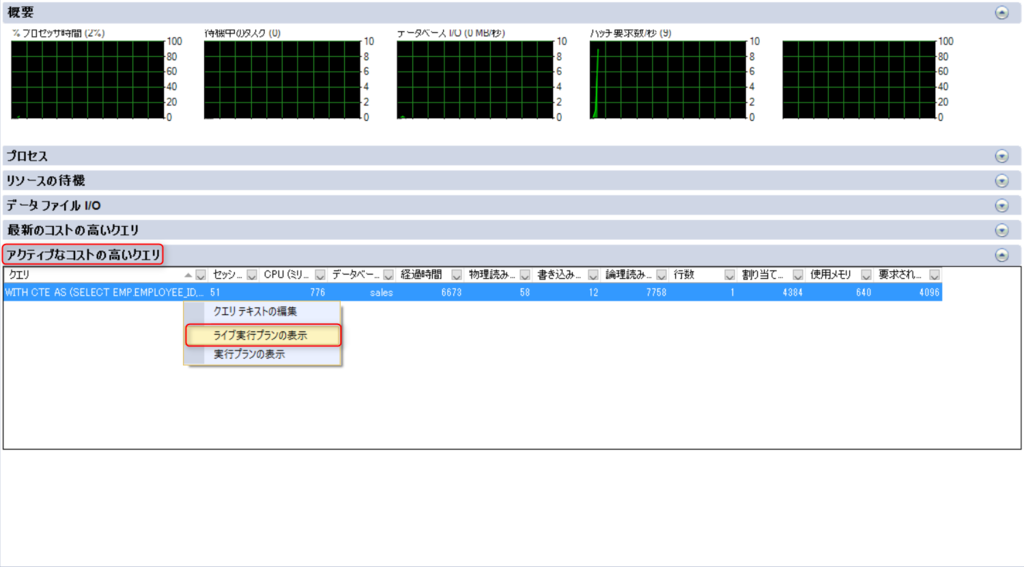This screenshot has height=567, width=1024.
Task: Collapse the アクティブなコストの高いクエリ section
Action: [x=1001, y=255]
